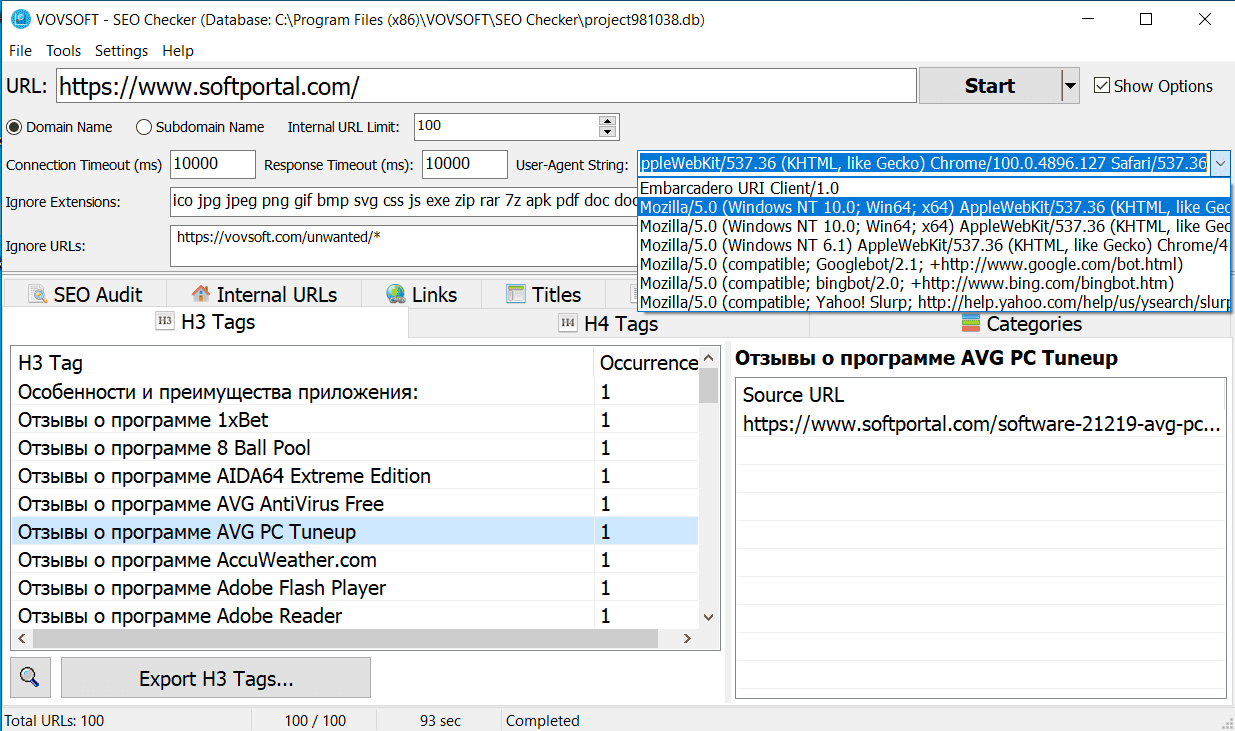Viewport: 1235px width, 731px height.
Task: Click the Internal URL Limit field
Action: pos(505,126)
